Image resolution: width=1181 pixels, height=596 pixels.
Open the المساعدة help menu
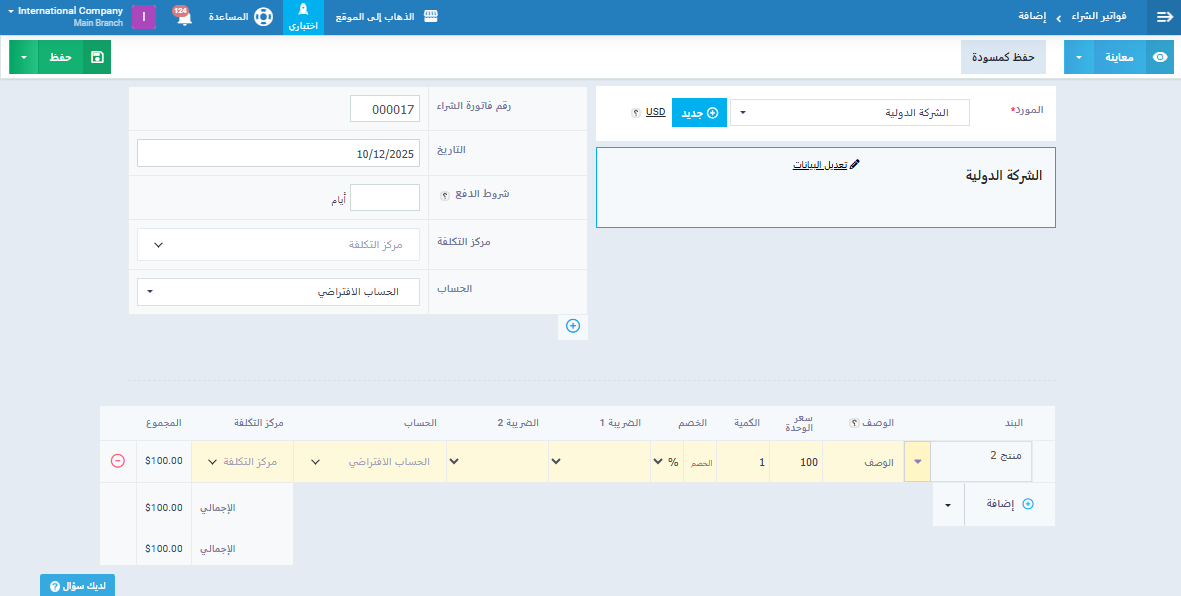pyautogui.click(x=241, y=17)
